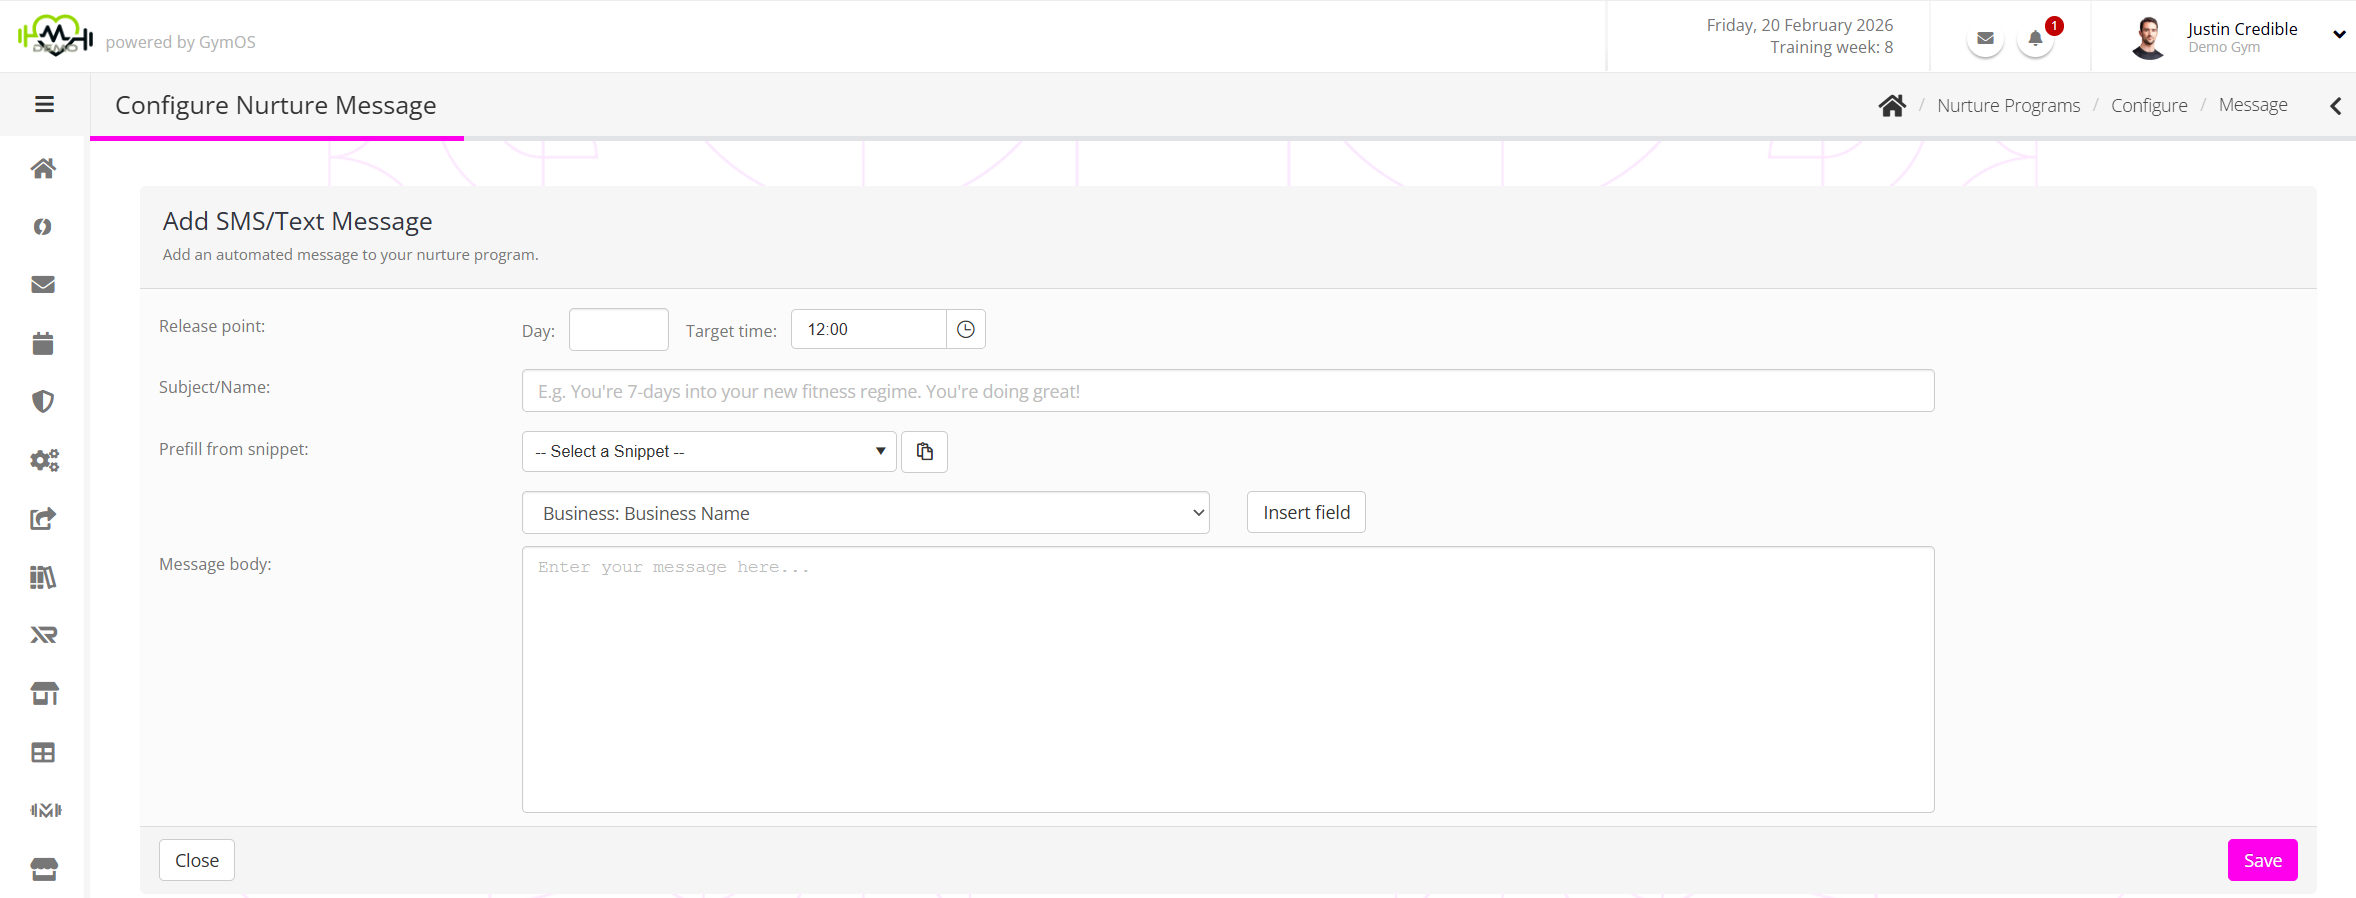
Task: Click the copy snippet icon button
Action: point(924,452)
